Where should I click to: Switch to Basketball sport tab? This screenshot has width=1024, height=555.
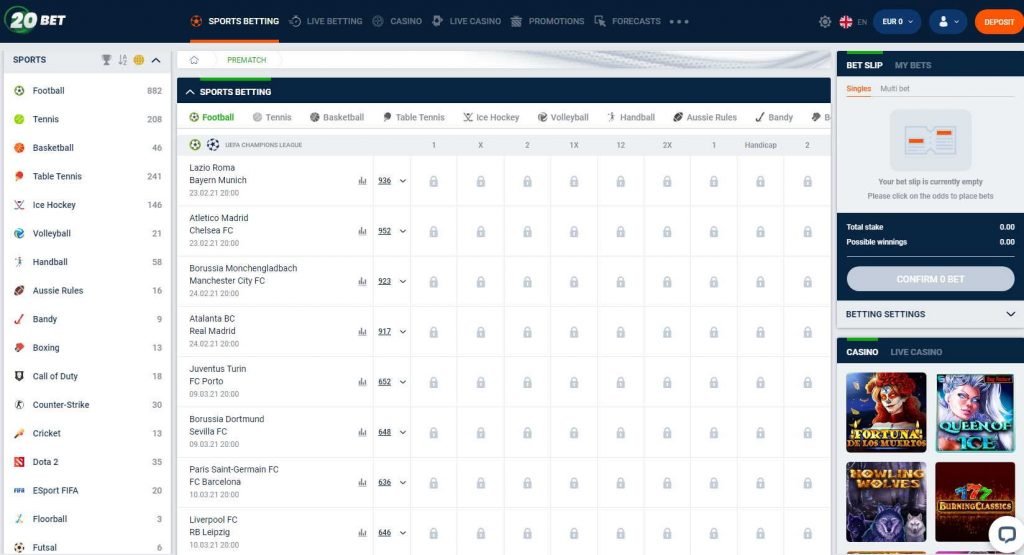[x=337, y=118]
